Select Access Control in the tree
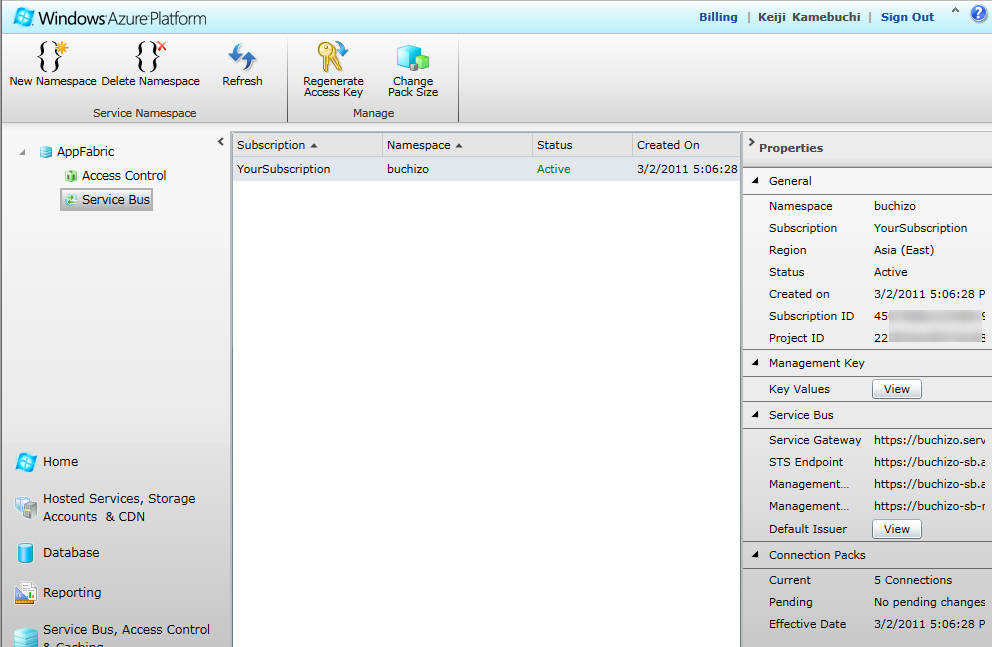The width and height of the screenshot is (992, 647). pyautogui.click(x=123, y=176)
